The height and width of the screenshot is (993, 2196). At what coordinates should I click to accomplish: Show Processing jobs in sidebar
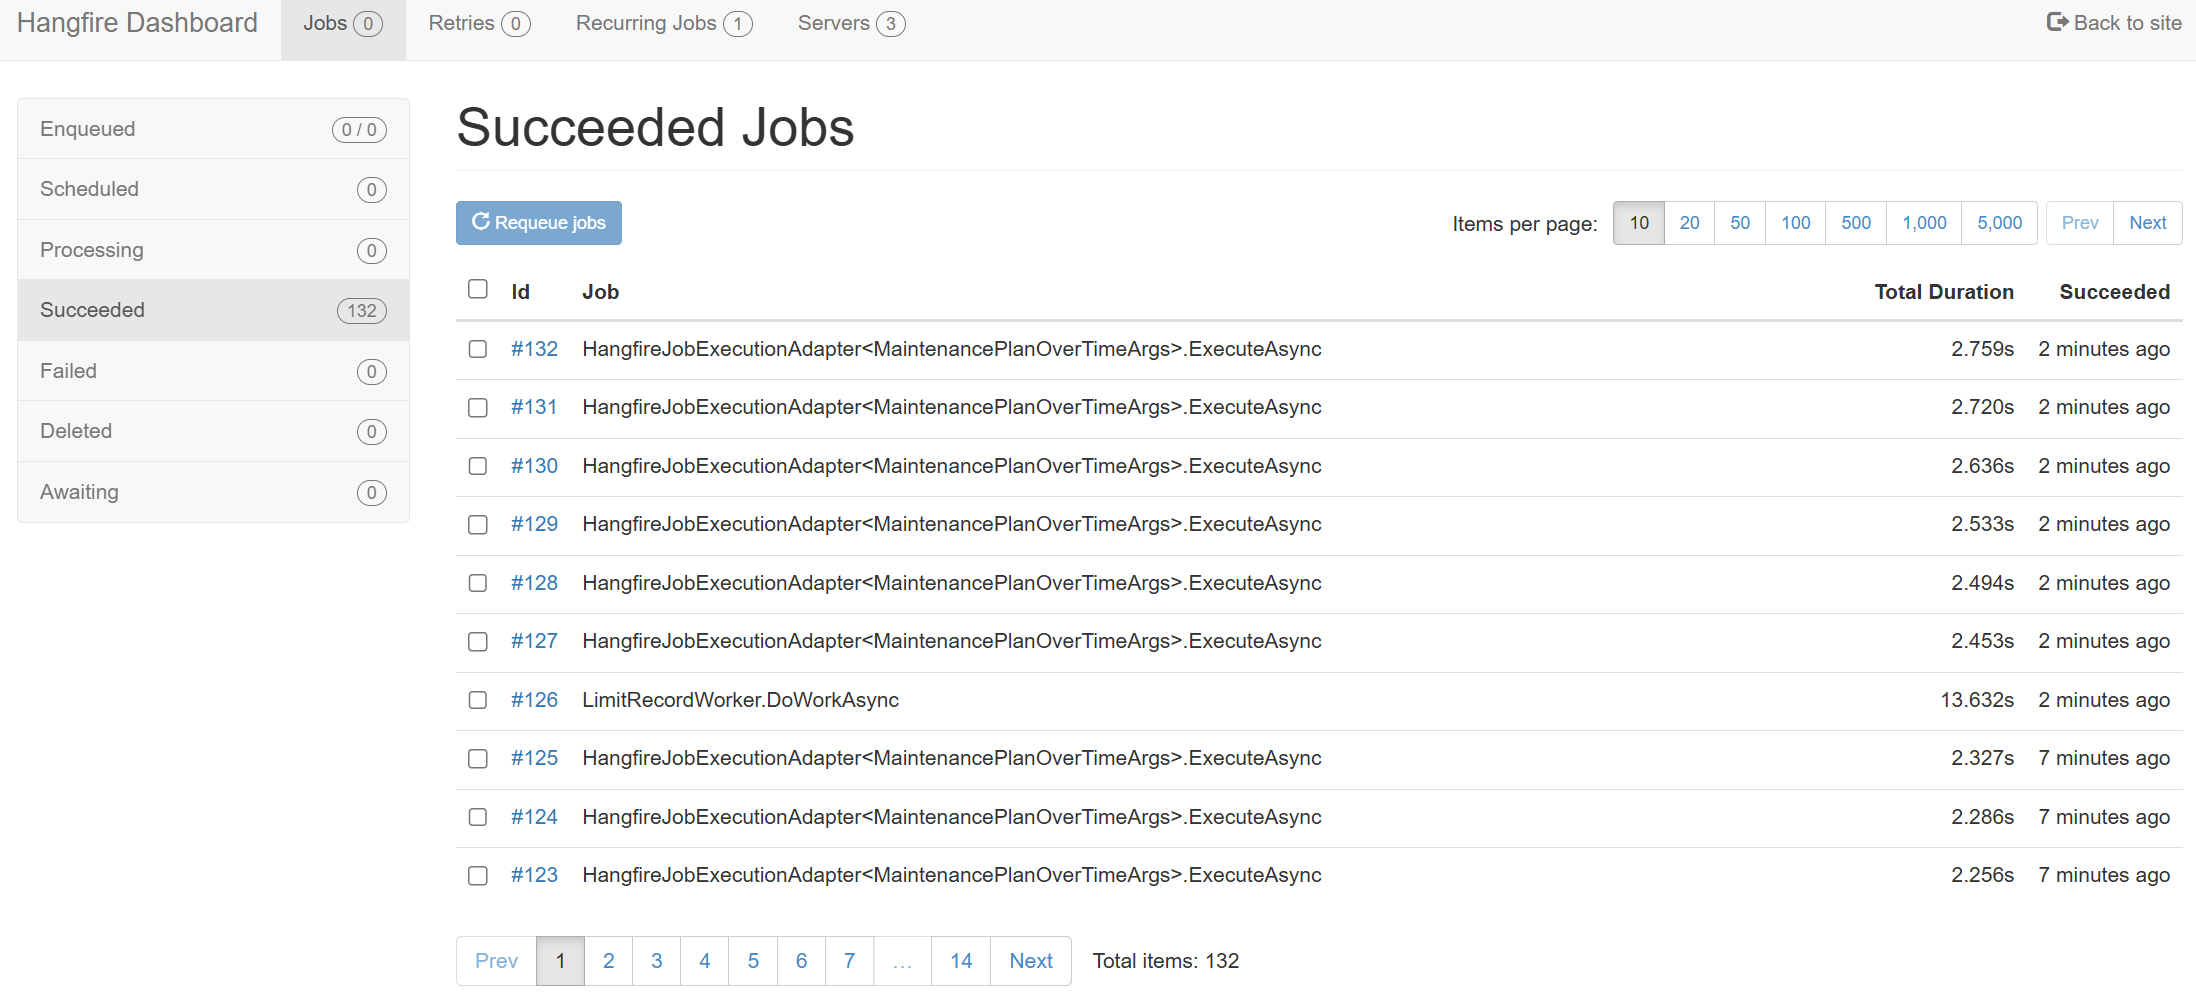coord(213,250)
